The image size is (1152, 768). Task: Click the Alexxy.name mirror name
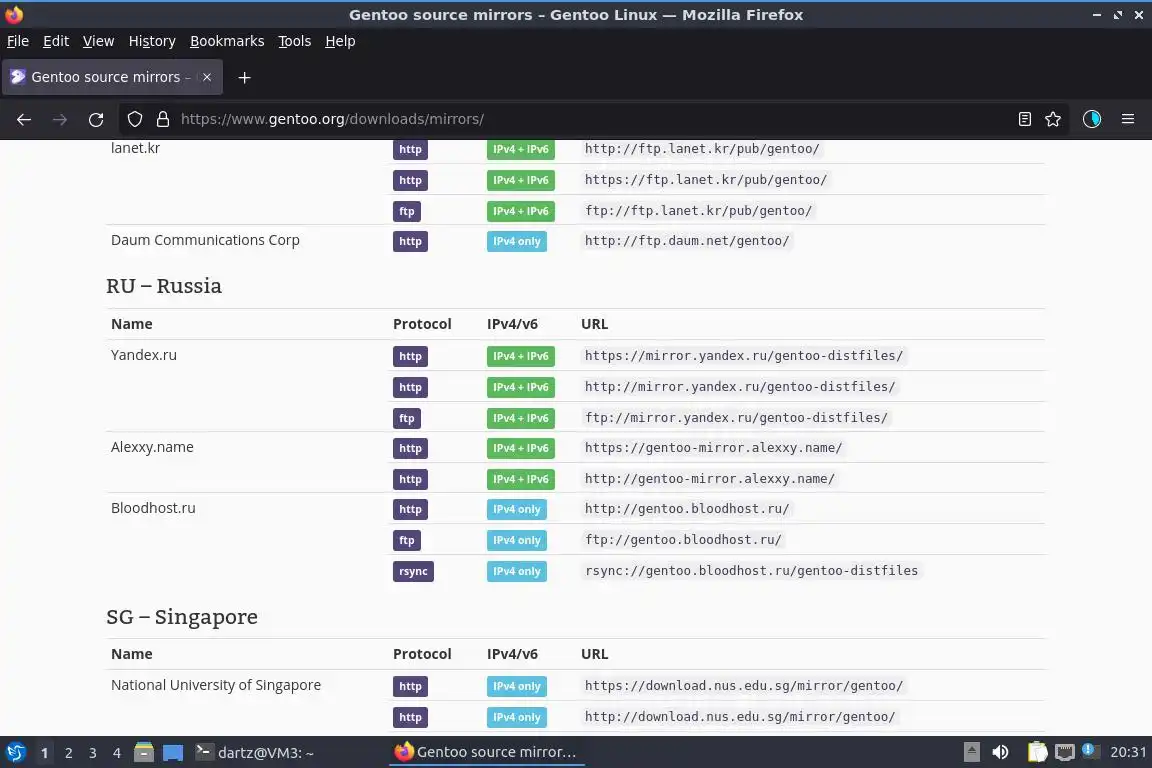pos(152,447)
